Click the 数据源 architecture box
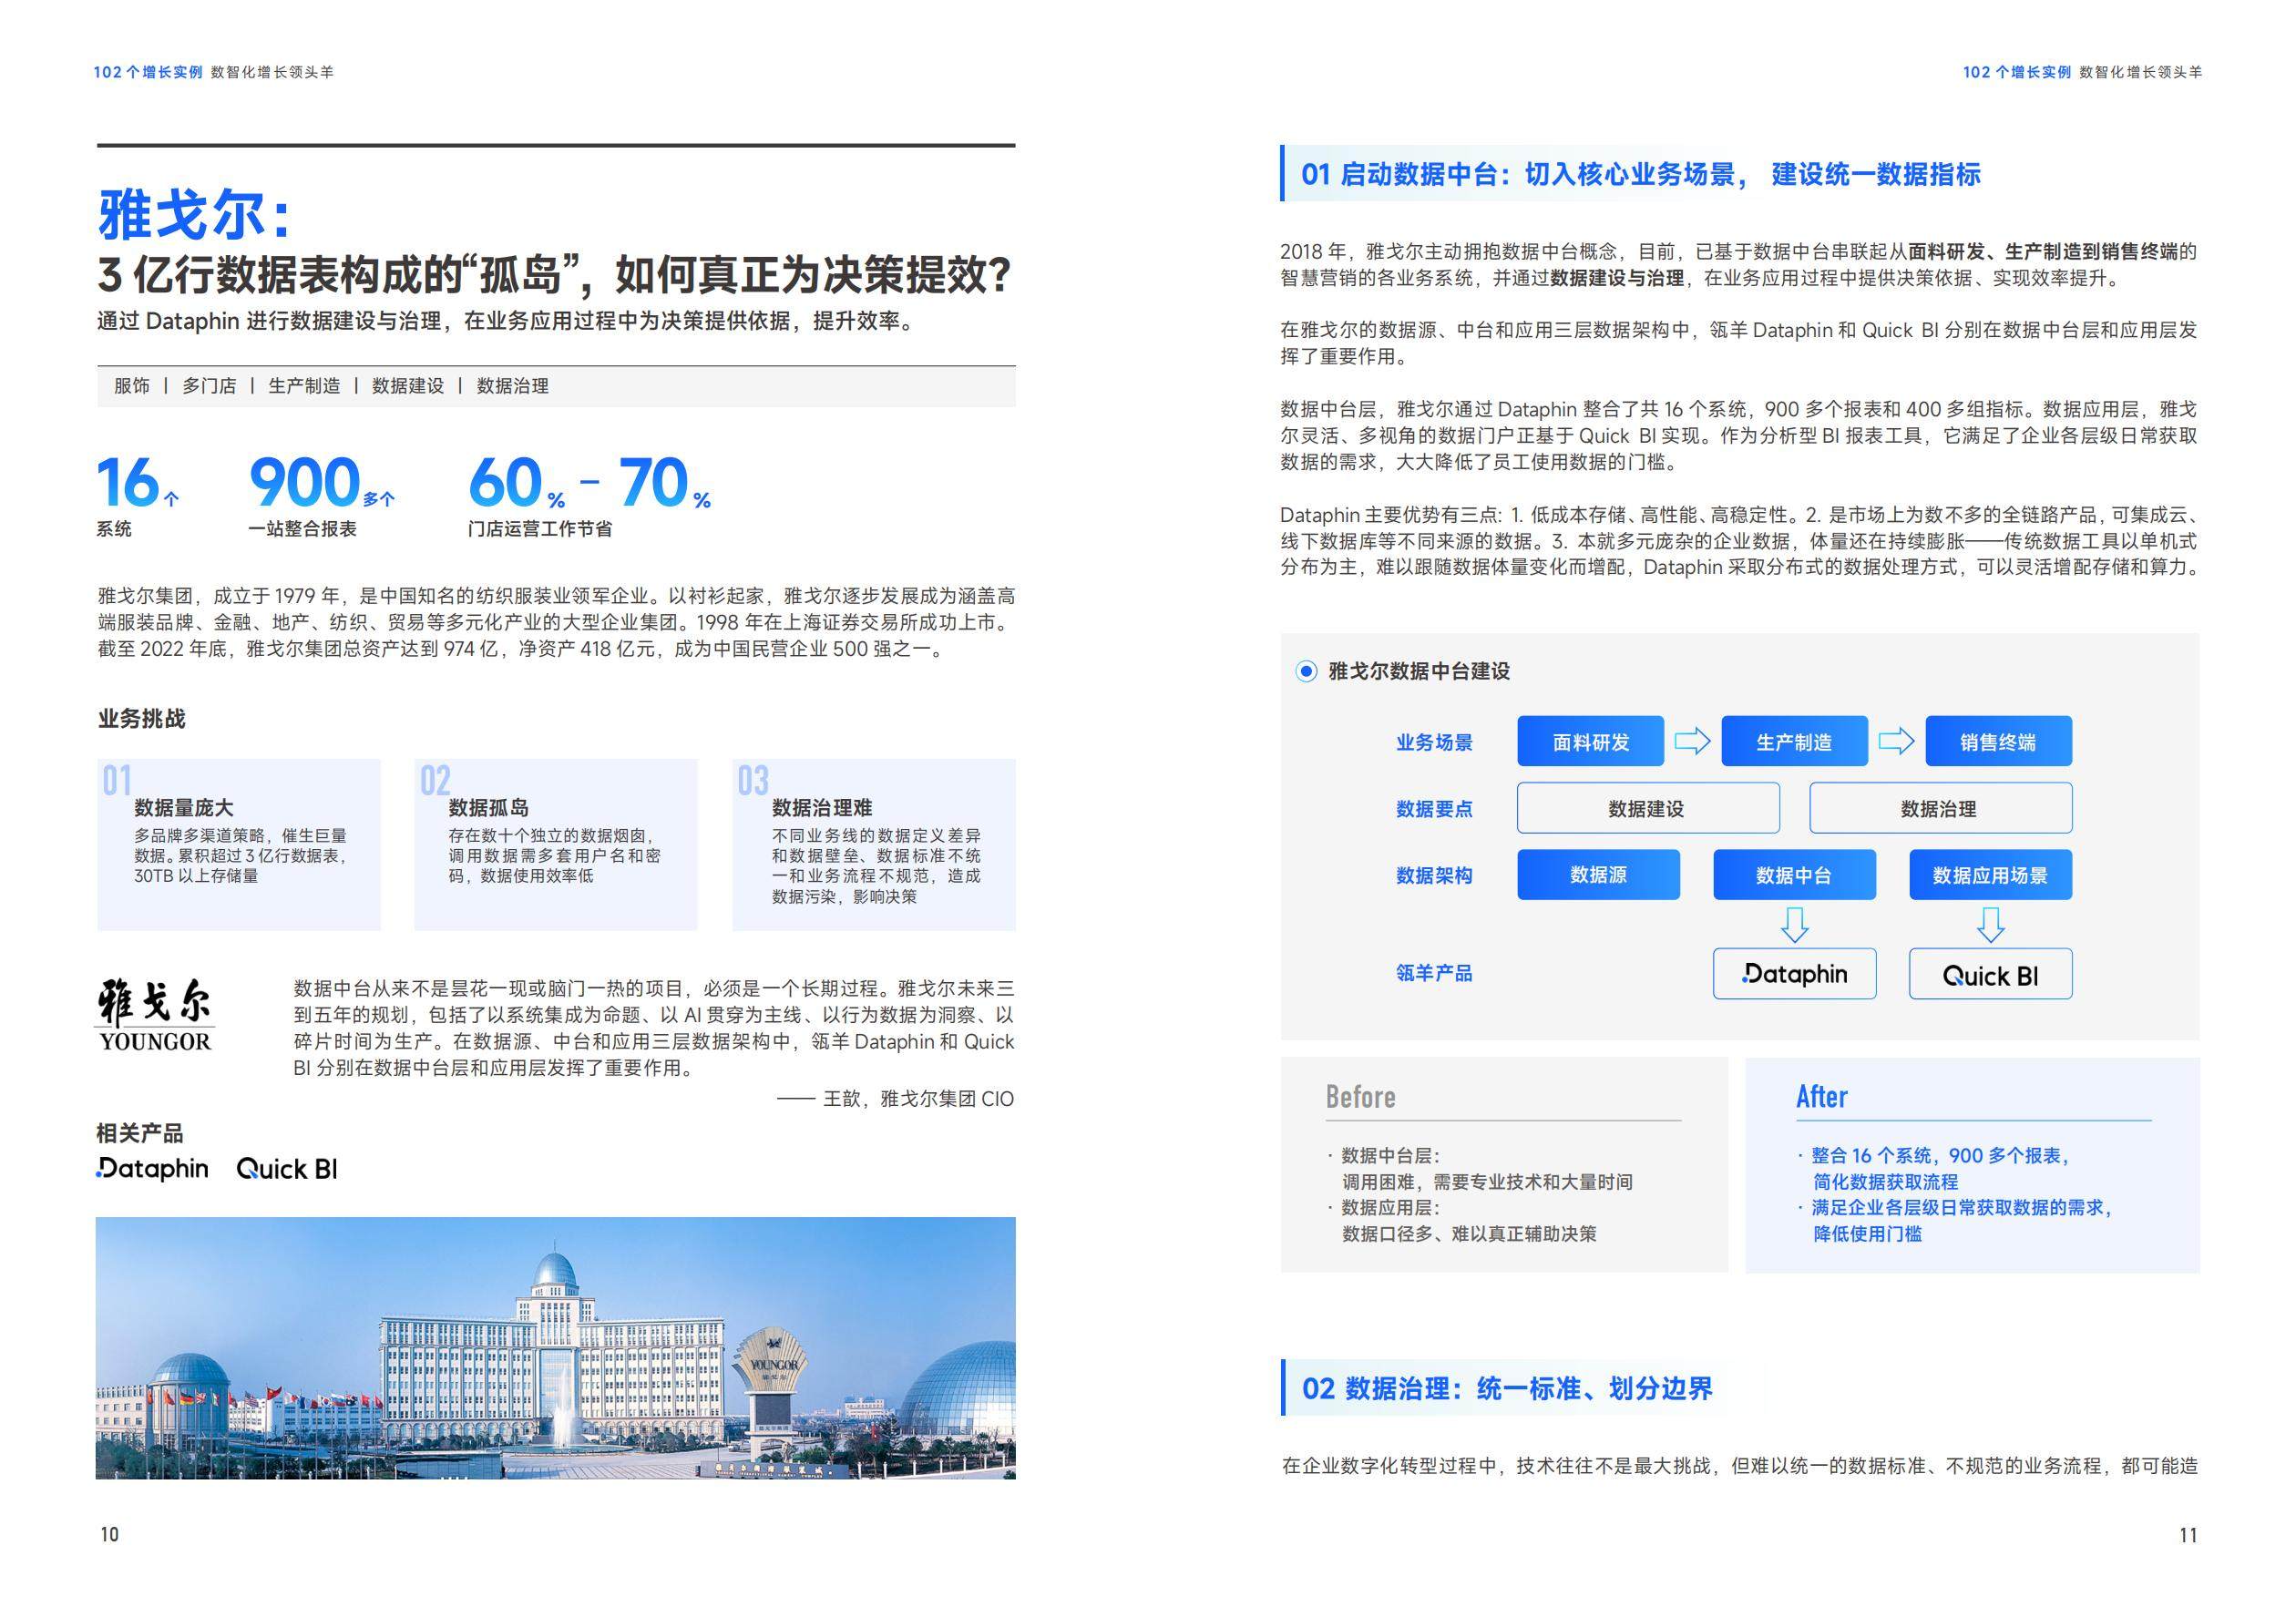The height and width of the screenshot is (1607, 2296). point(1598,875)
